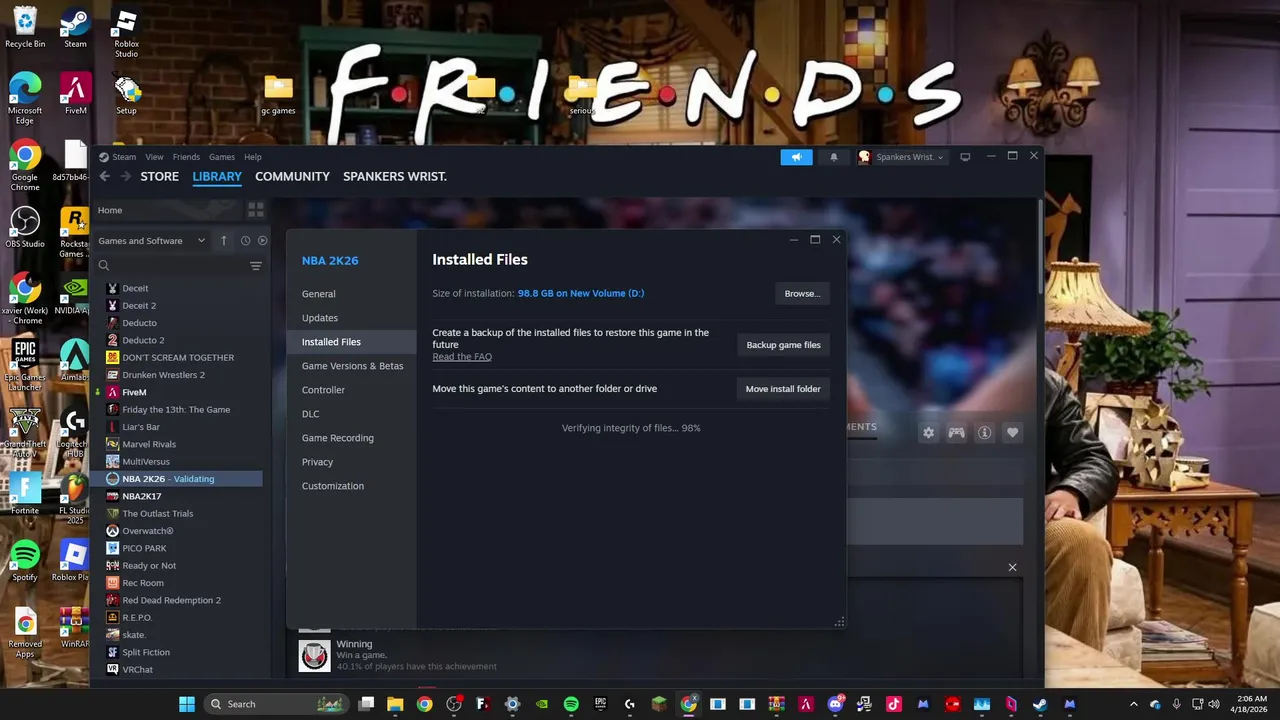This screenshot has width=1280, height=720.
Task: Enter Big Picture mode via monitor icon
Action: pos(965,157)
